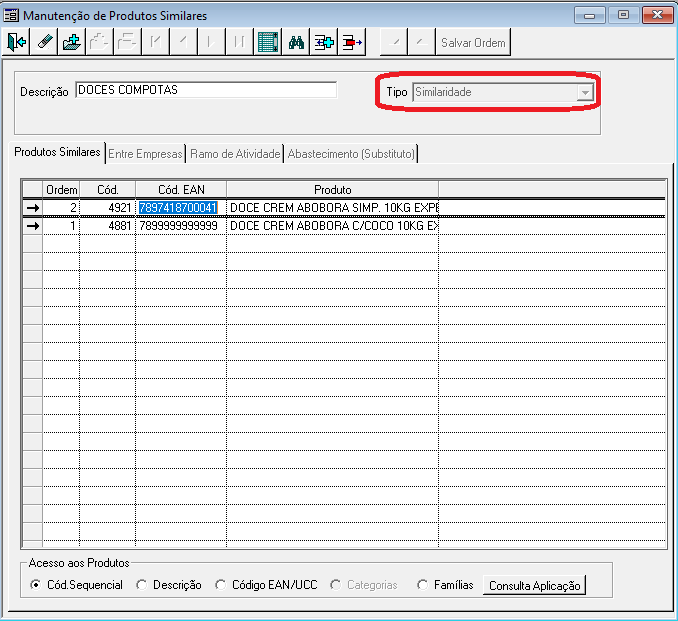This screenshot has height=621, width=678.
Task: Click DOCE CREM ABOBORA SIMP. 10KG product cell
Action: coord(333,208)
